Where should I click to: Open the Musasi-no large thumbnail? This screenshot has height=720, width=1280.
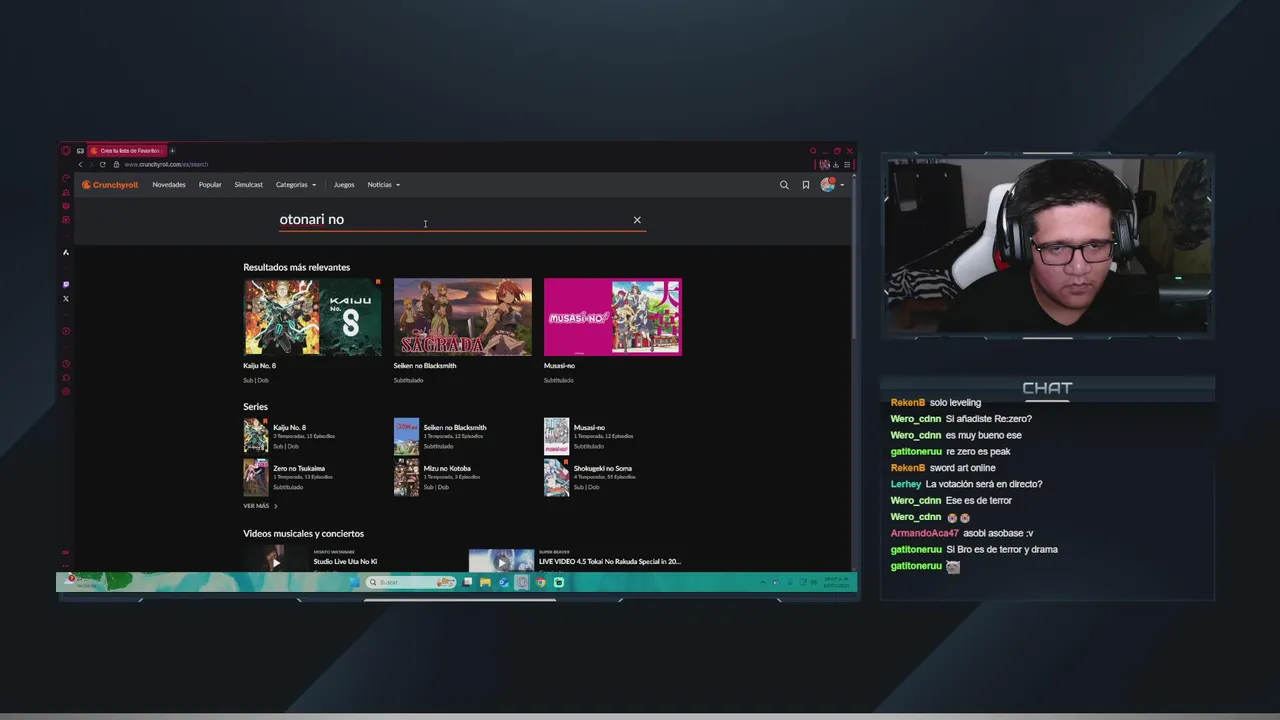point(613,317)
